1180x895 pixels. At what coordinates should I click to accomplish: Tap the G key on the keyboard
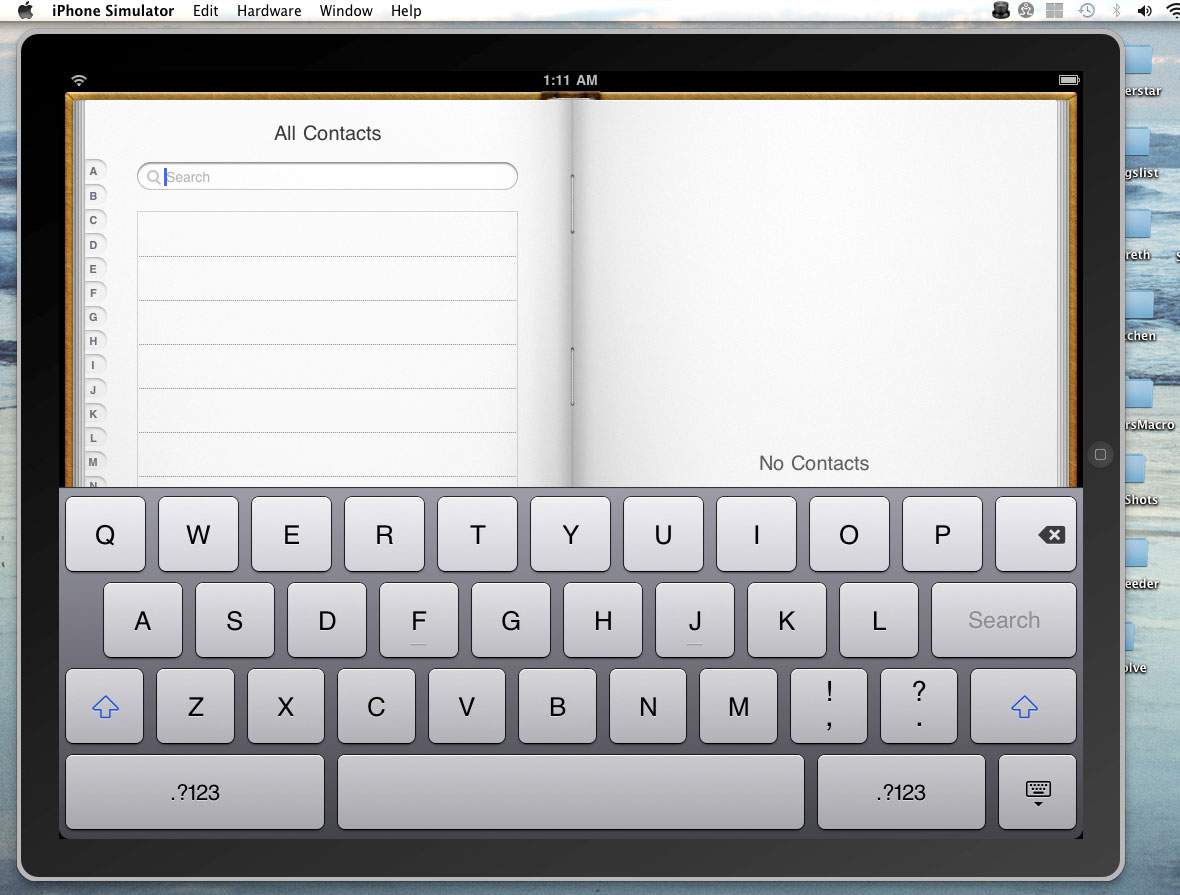pyautogui.click(x=511, y=620)
